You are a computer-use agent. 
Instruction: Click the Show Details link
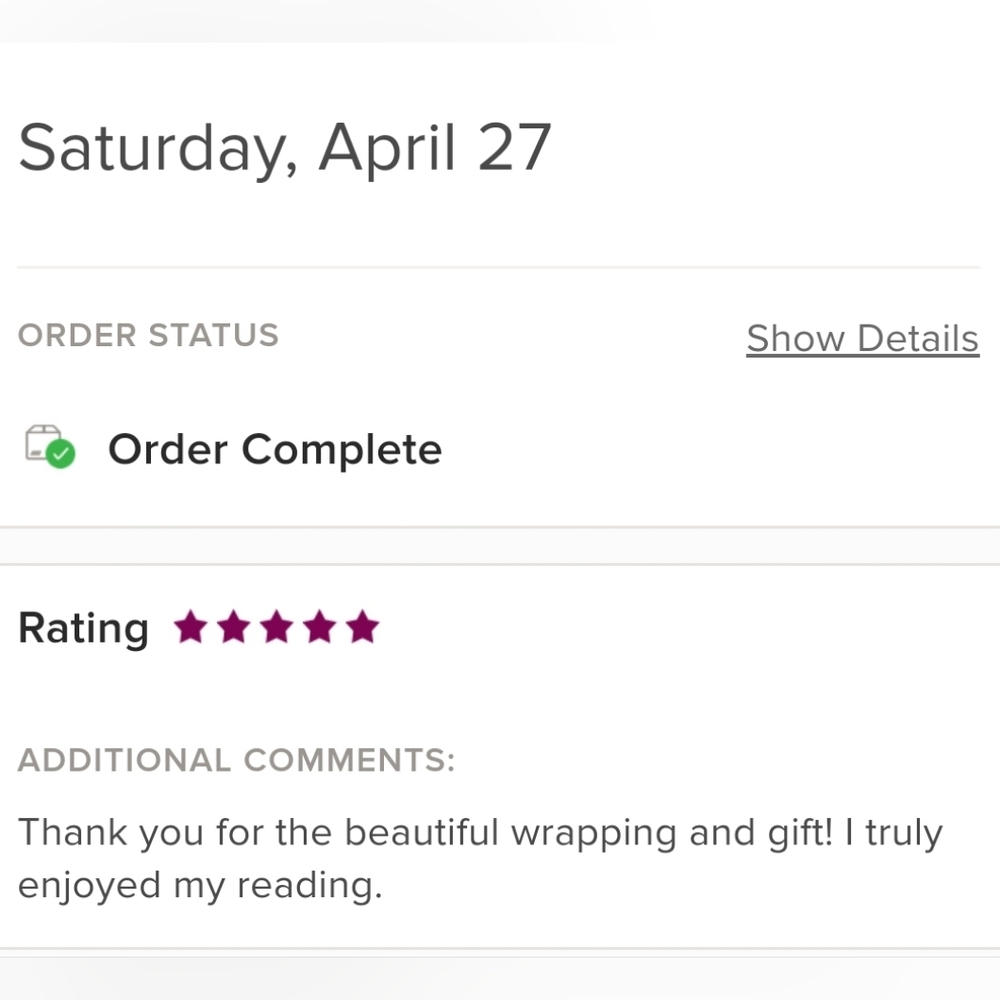862,339
